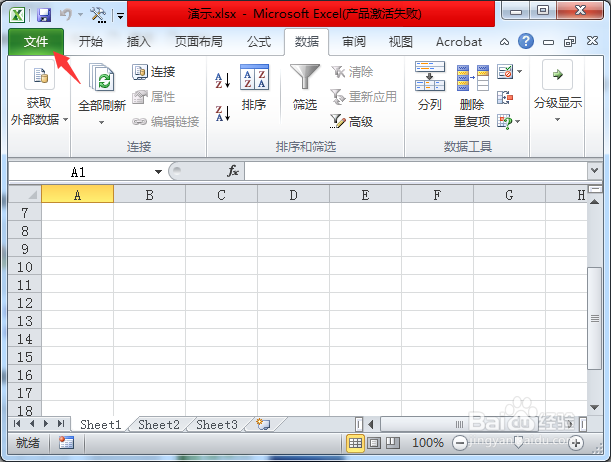Image resolution: width=611 pixels, height=462 pixels.
Task: Select row 10 header
Action: (x=25, y=267)
